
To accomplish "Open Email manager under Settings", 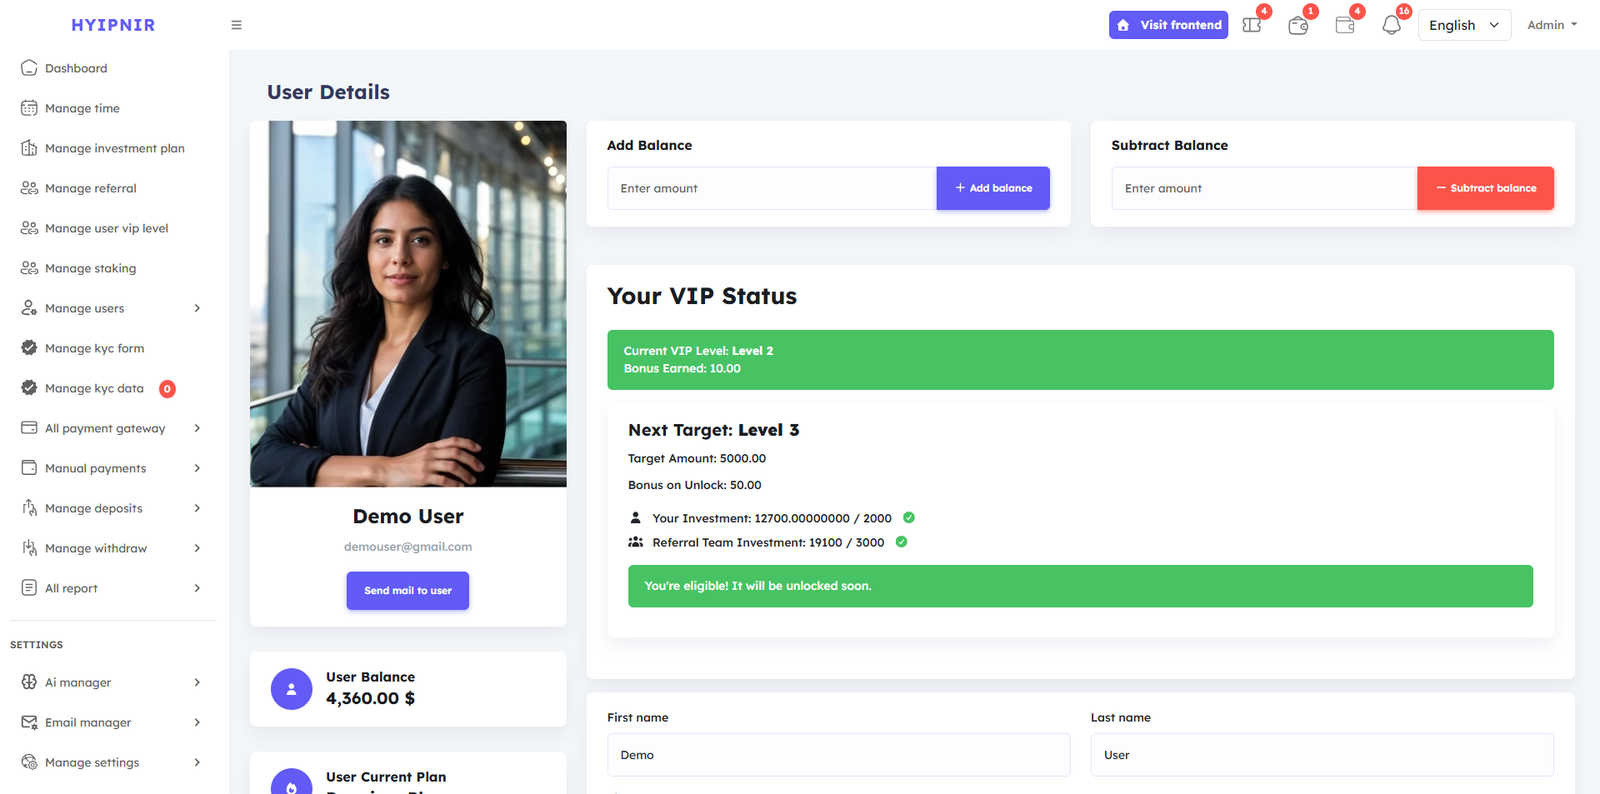I will tap(88, 722).
